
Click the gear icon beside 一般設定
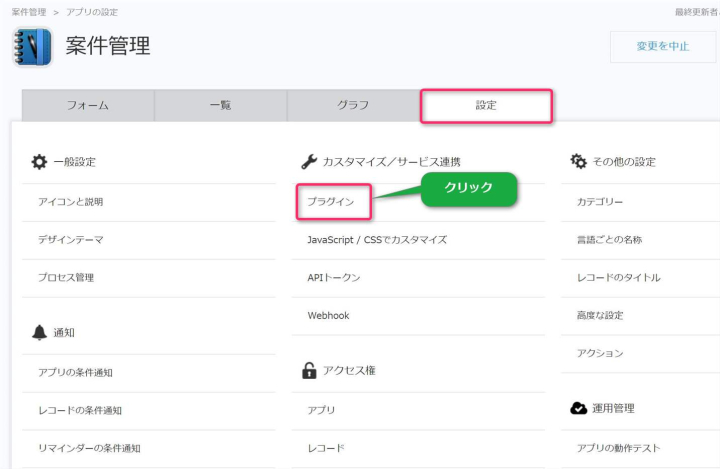click(x=39, y=161)
